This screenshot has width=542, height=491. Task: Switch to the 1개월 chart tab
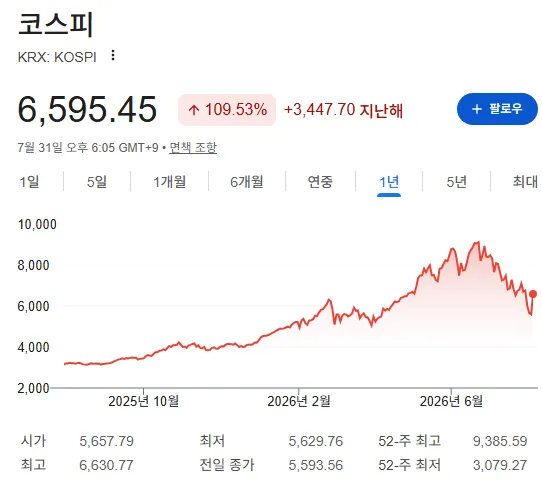tap(169, 182)
